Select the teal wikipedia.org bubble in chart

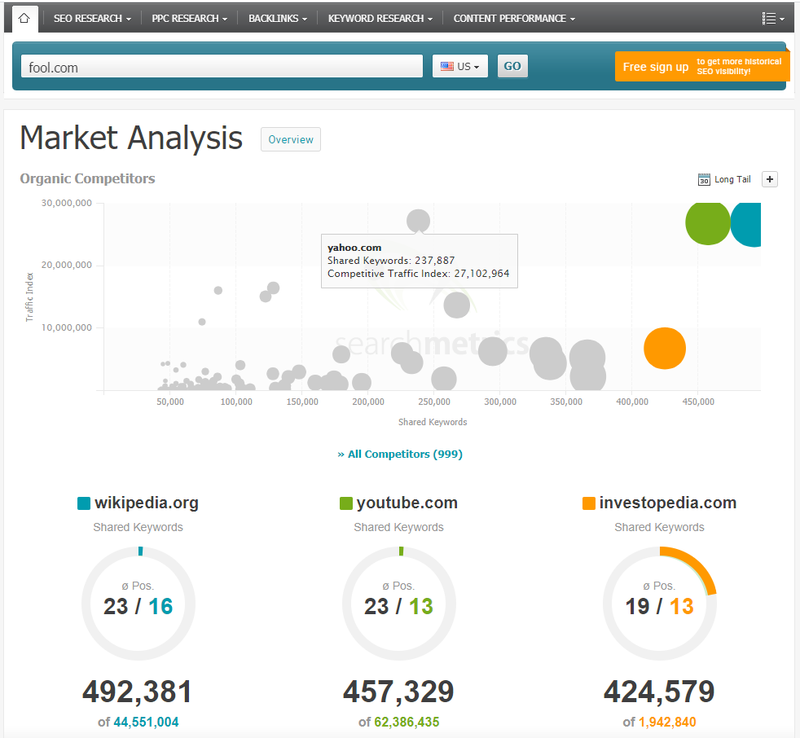point(746,225)
